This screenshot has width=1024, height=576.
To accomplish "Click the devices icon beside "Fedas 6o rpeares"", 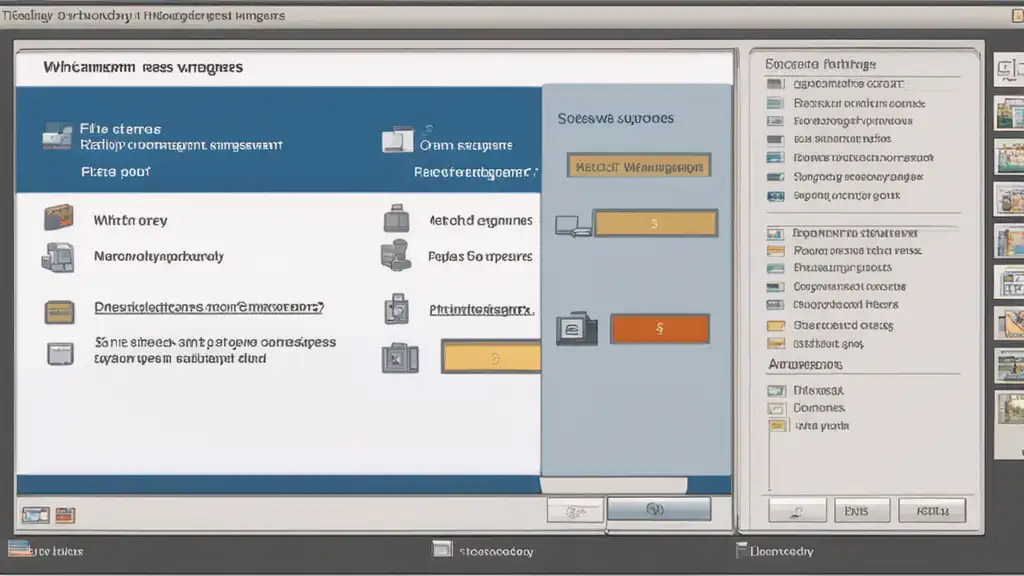I will 396,255.
